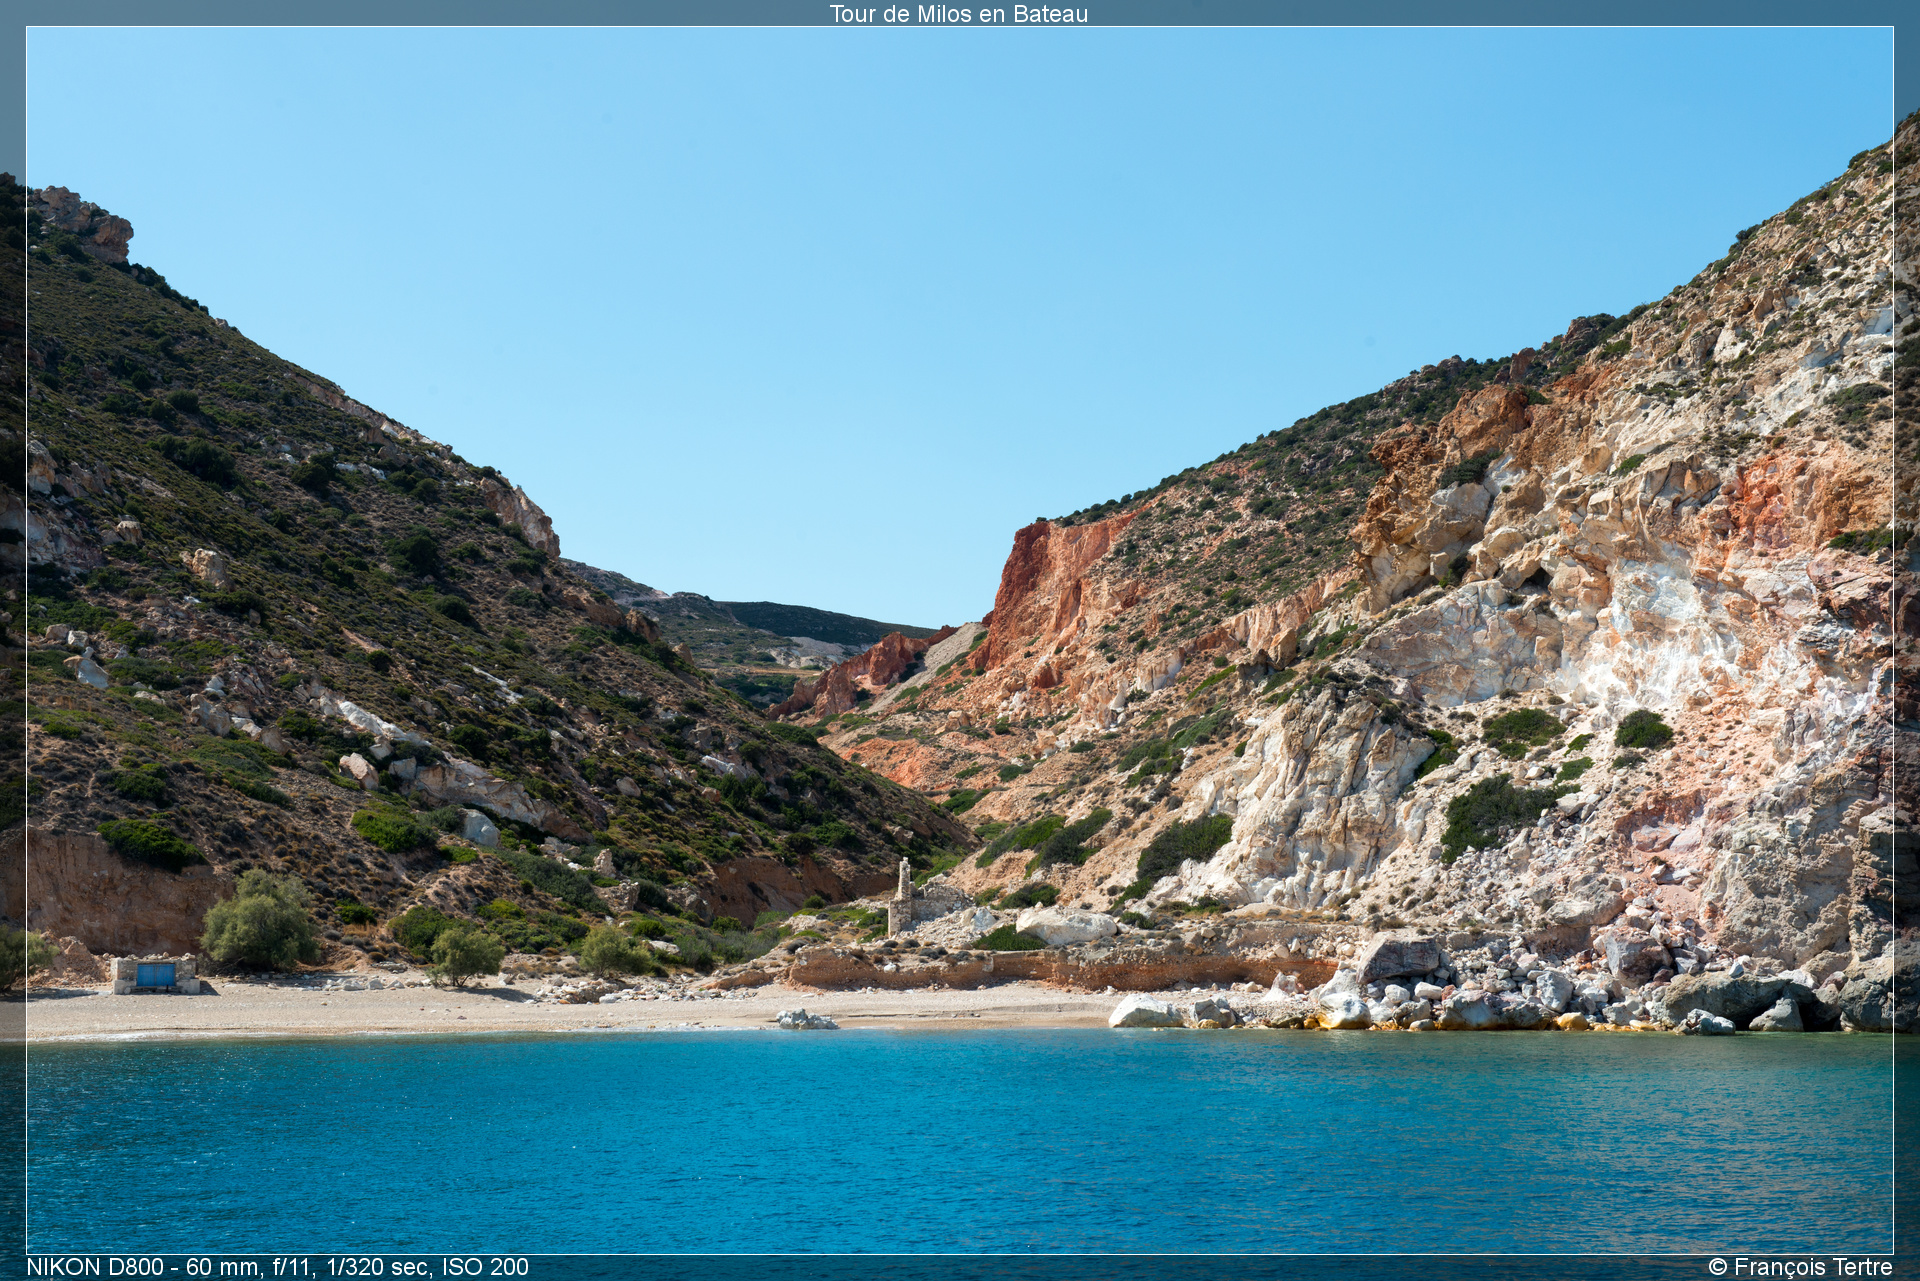Click the EXIF text "NIKON D800 - 60 mm, f/11, 1/320 sec, ISO 200"

pyautogui.click(x=278, y=1267)
